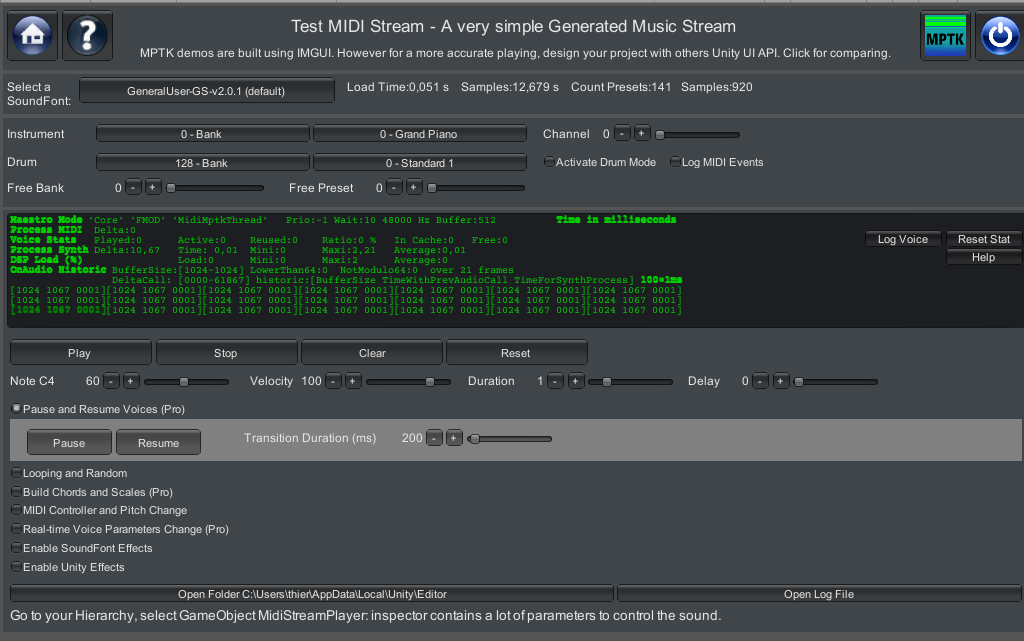Click the Play button
The width and height of the screenshot is (1024, 641).
(x=80, y=353)
